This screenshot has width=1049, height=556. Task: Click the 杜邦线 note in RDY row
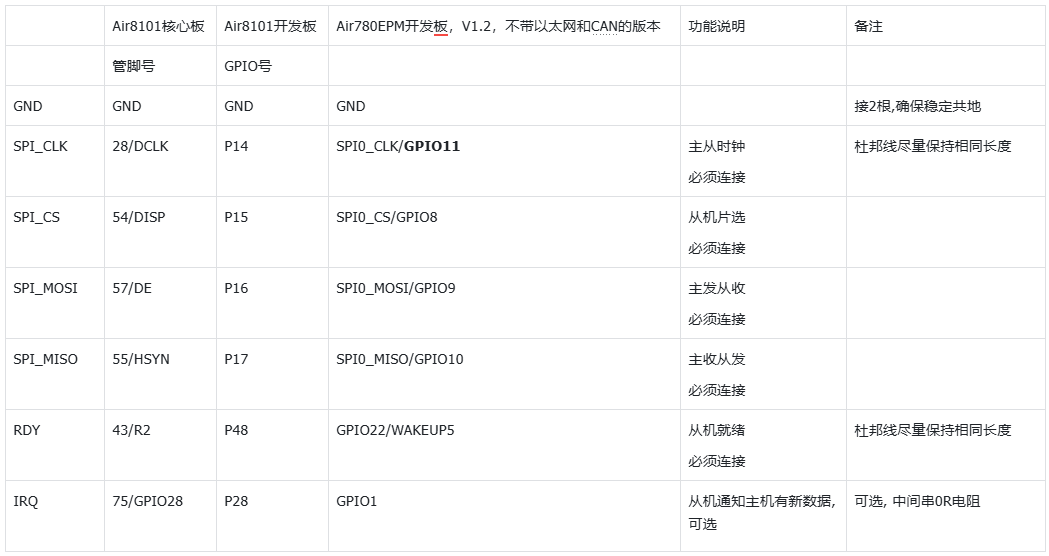pyautogui.click(x=933, y=430)
